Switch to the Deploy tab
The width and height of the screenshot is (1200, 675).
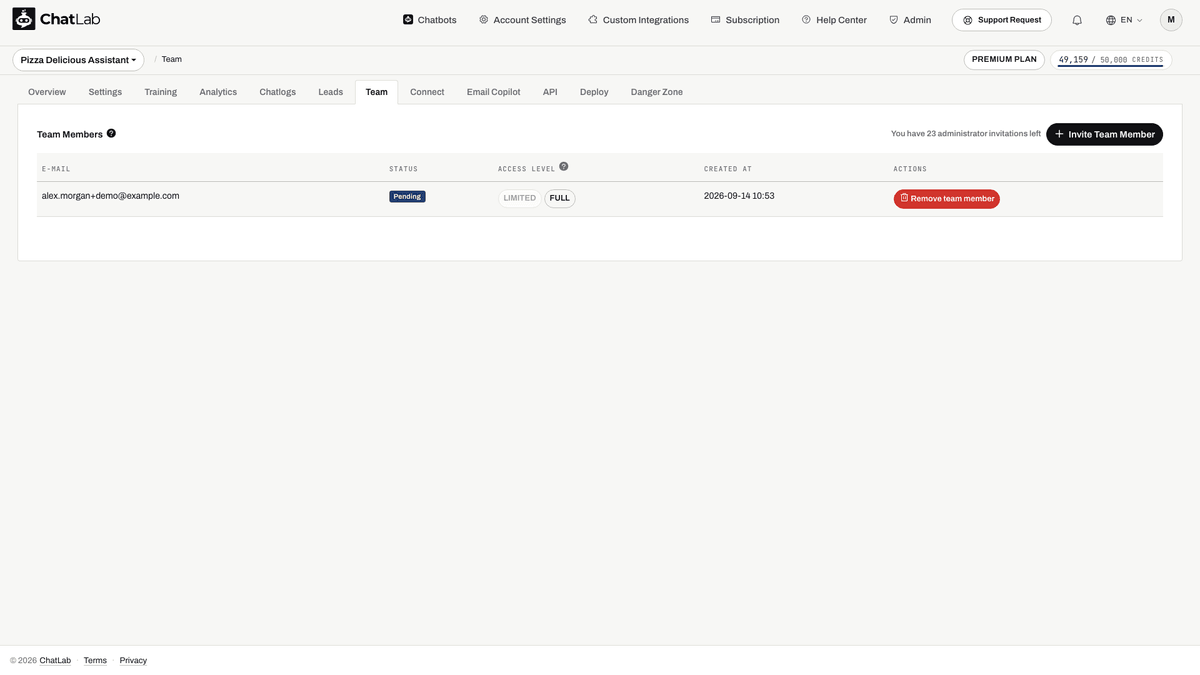pos(594,92)
